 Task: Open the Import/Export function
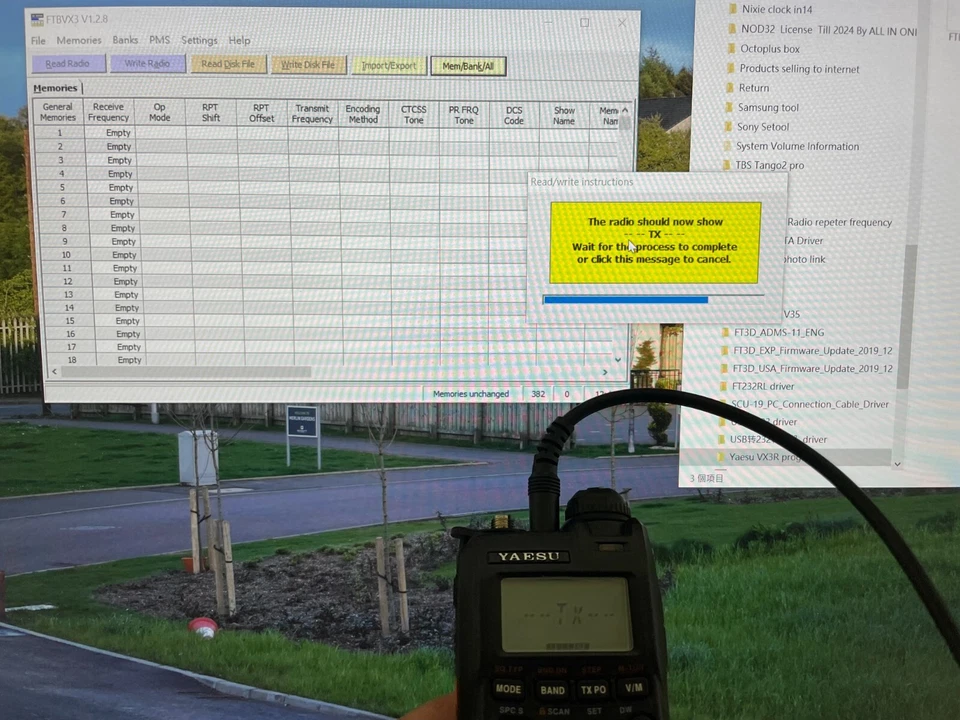coord(388,65)
